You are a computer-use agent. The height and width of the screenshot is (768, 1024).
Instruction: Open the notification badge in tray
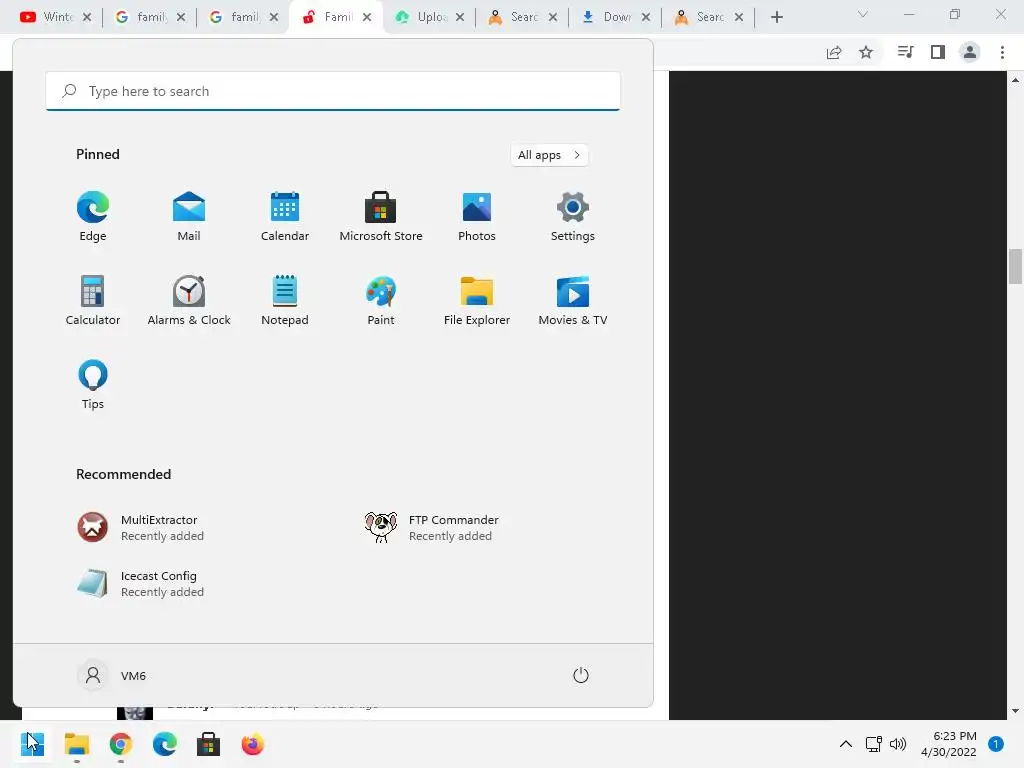coord(996,744)
